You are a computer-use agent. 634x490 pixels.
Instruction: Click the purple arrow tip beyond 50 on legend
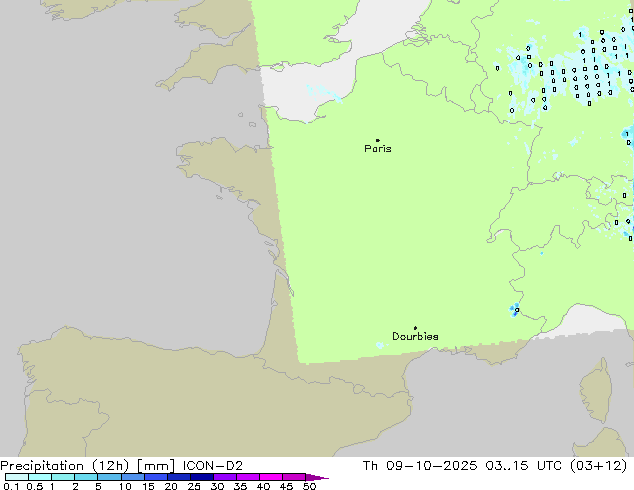pyautogui.click(x=317, y=477)
